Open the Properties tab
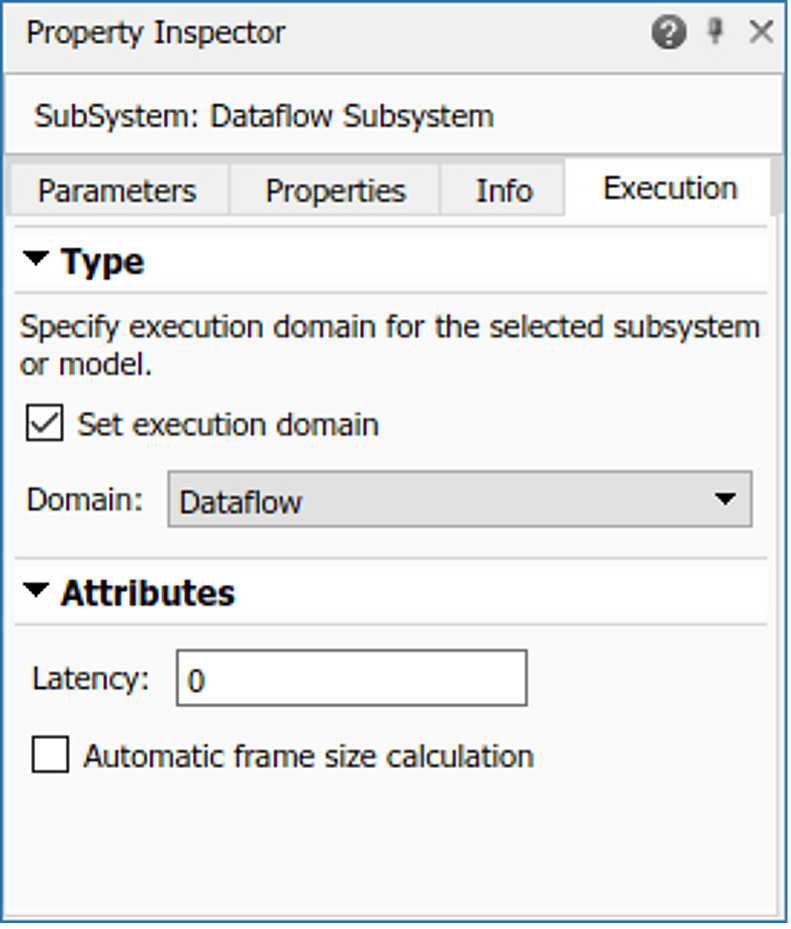 click(334, 190)
